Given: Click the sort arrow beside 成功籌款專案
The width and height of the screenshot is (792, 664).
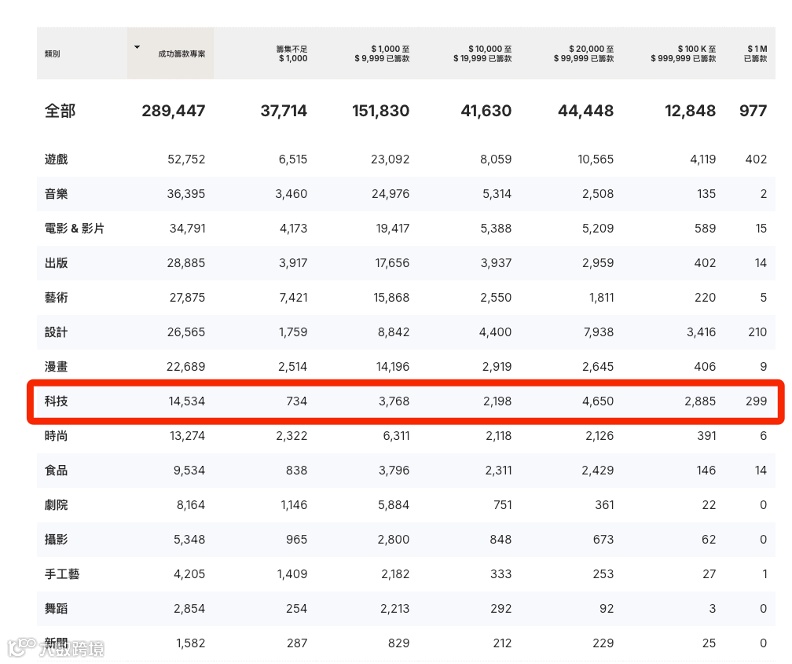Looking at the screenshot, I should pos(137,47).
